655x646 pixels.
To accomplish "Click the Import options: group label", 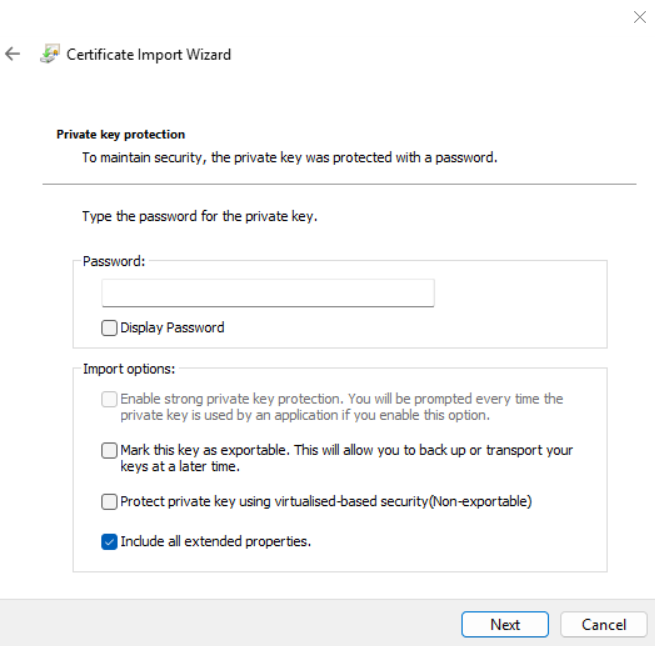I will tap(129, 368).
